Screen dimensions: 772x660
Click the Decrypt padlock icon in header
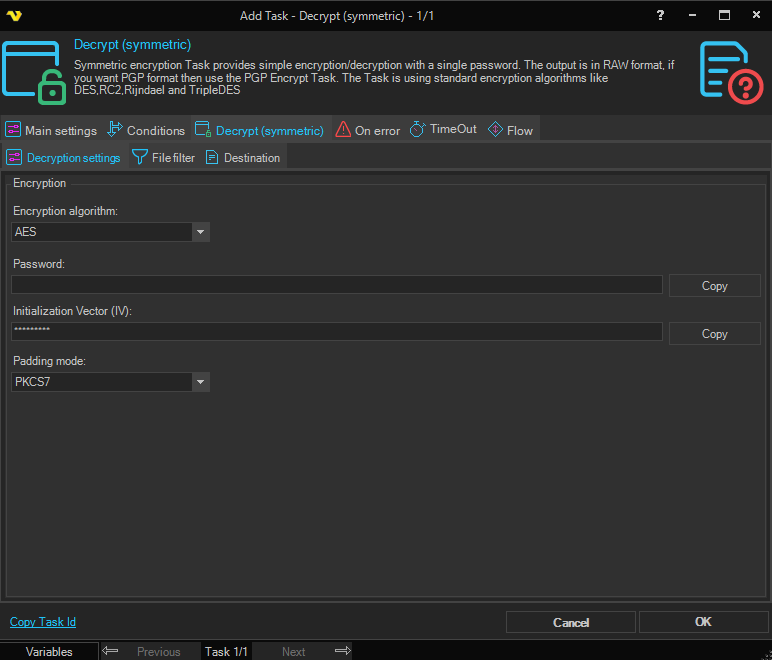(32, 74)
